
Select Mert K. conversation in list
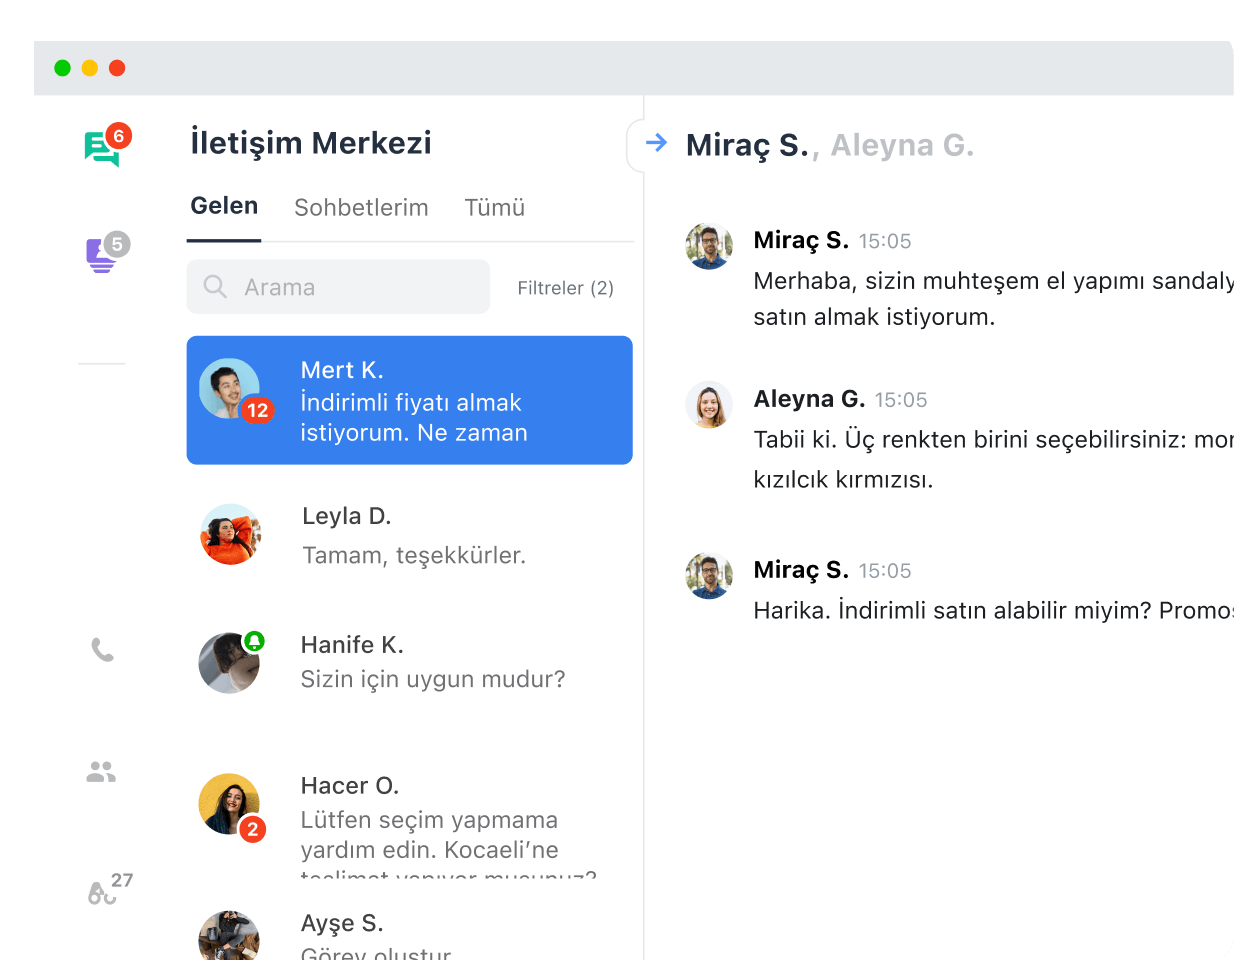point(409,400)
